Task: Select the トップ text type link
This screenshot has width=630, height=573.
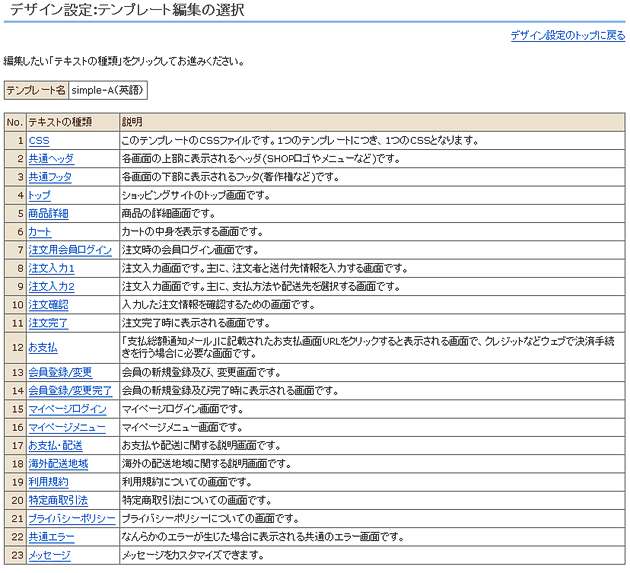Action: pos(39,196)
